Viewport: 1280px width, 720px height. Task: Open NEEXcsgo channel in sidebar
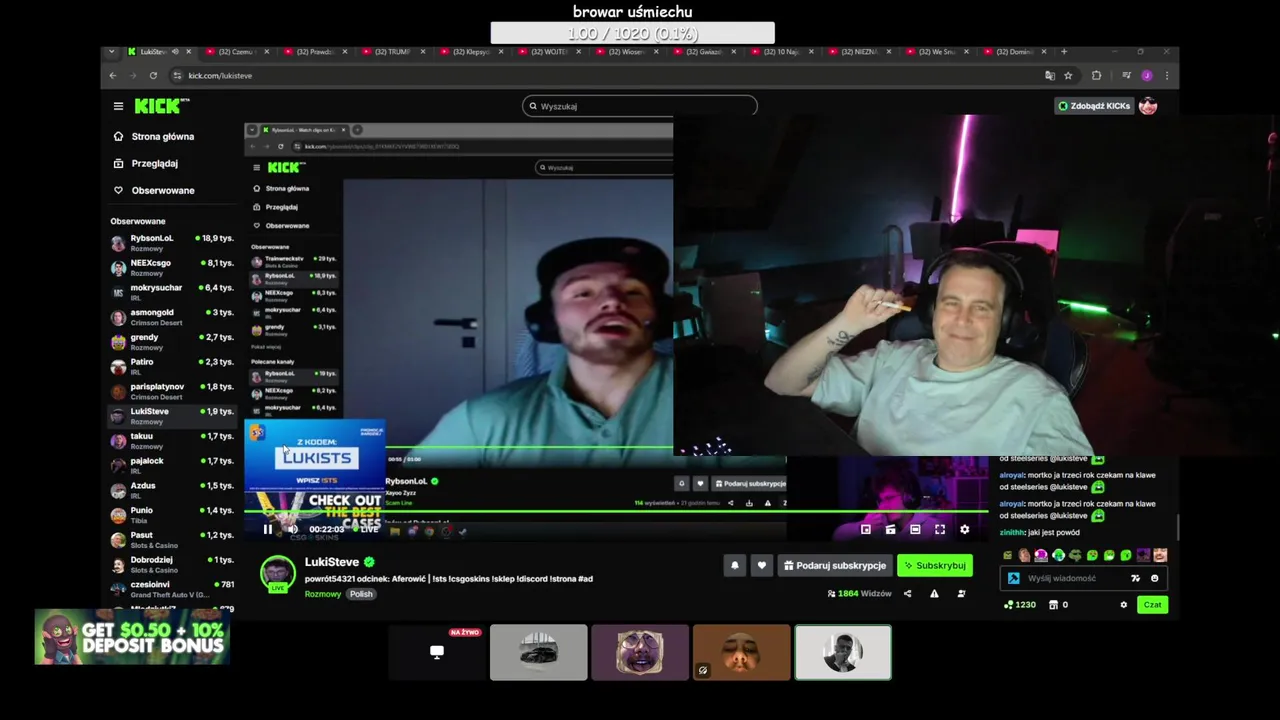(x=172, y=267)
